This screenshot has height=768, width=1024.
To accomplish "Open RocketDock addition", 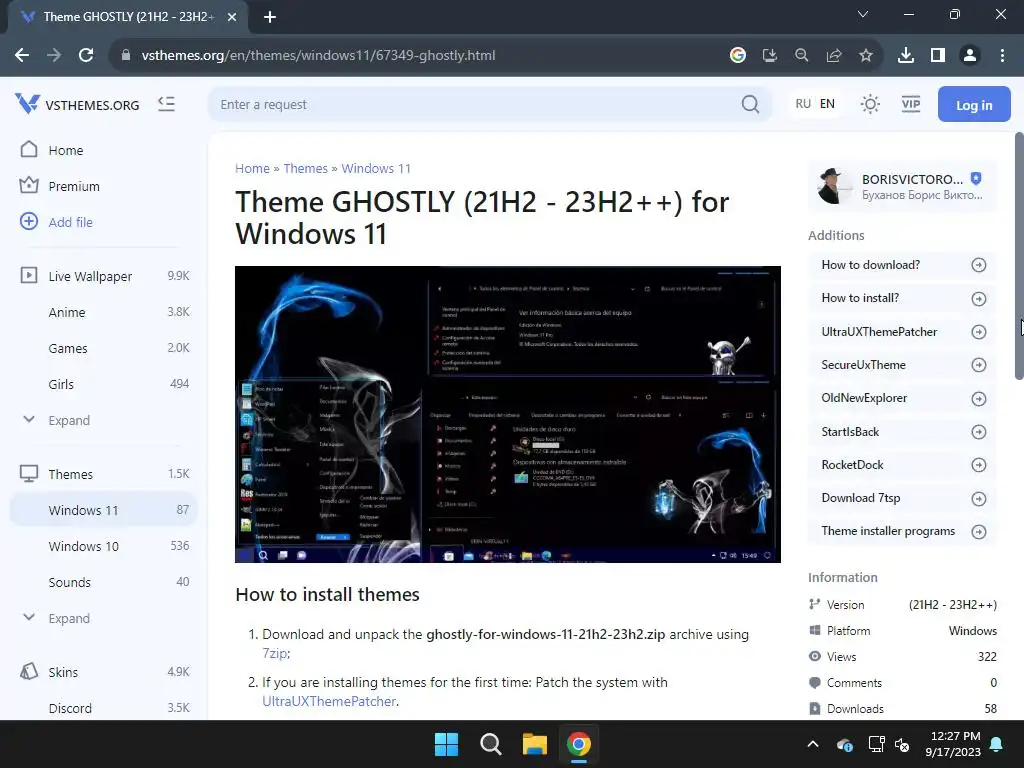I will (x=902, y=465).
